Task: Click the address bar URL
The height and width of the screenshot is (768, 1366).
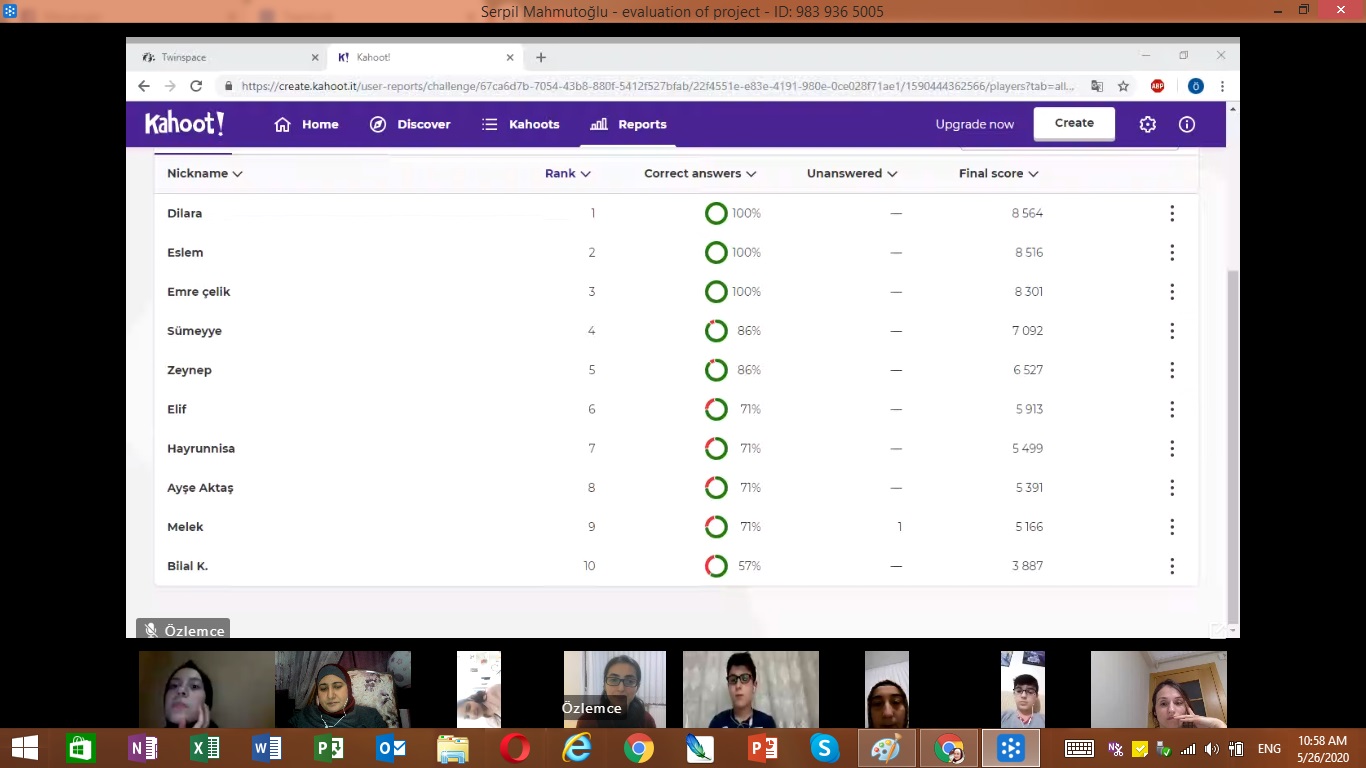Action: click(x=658, y=86)
